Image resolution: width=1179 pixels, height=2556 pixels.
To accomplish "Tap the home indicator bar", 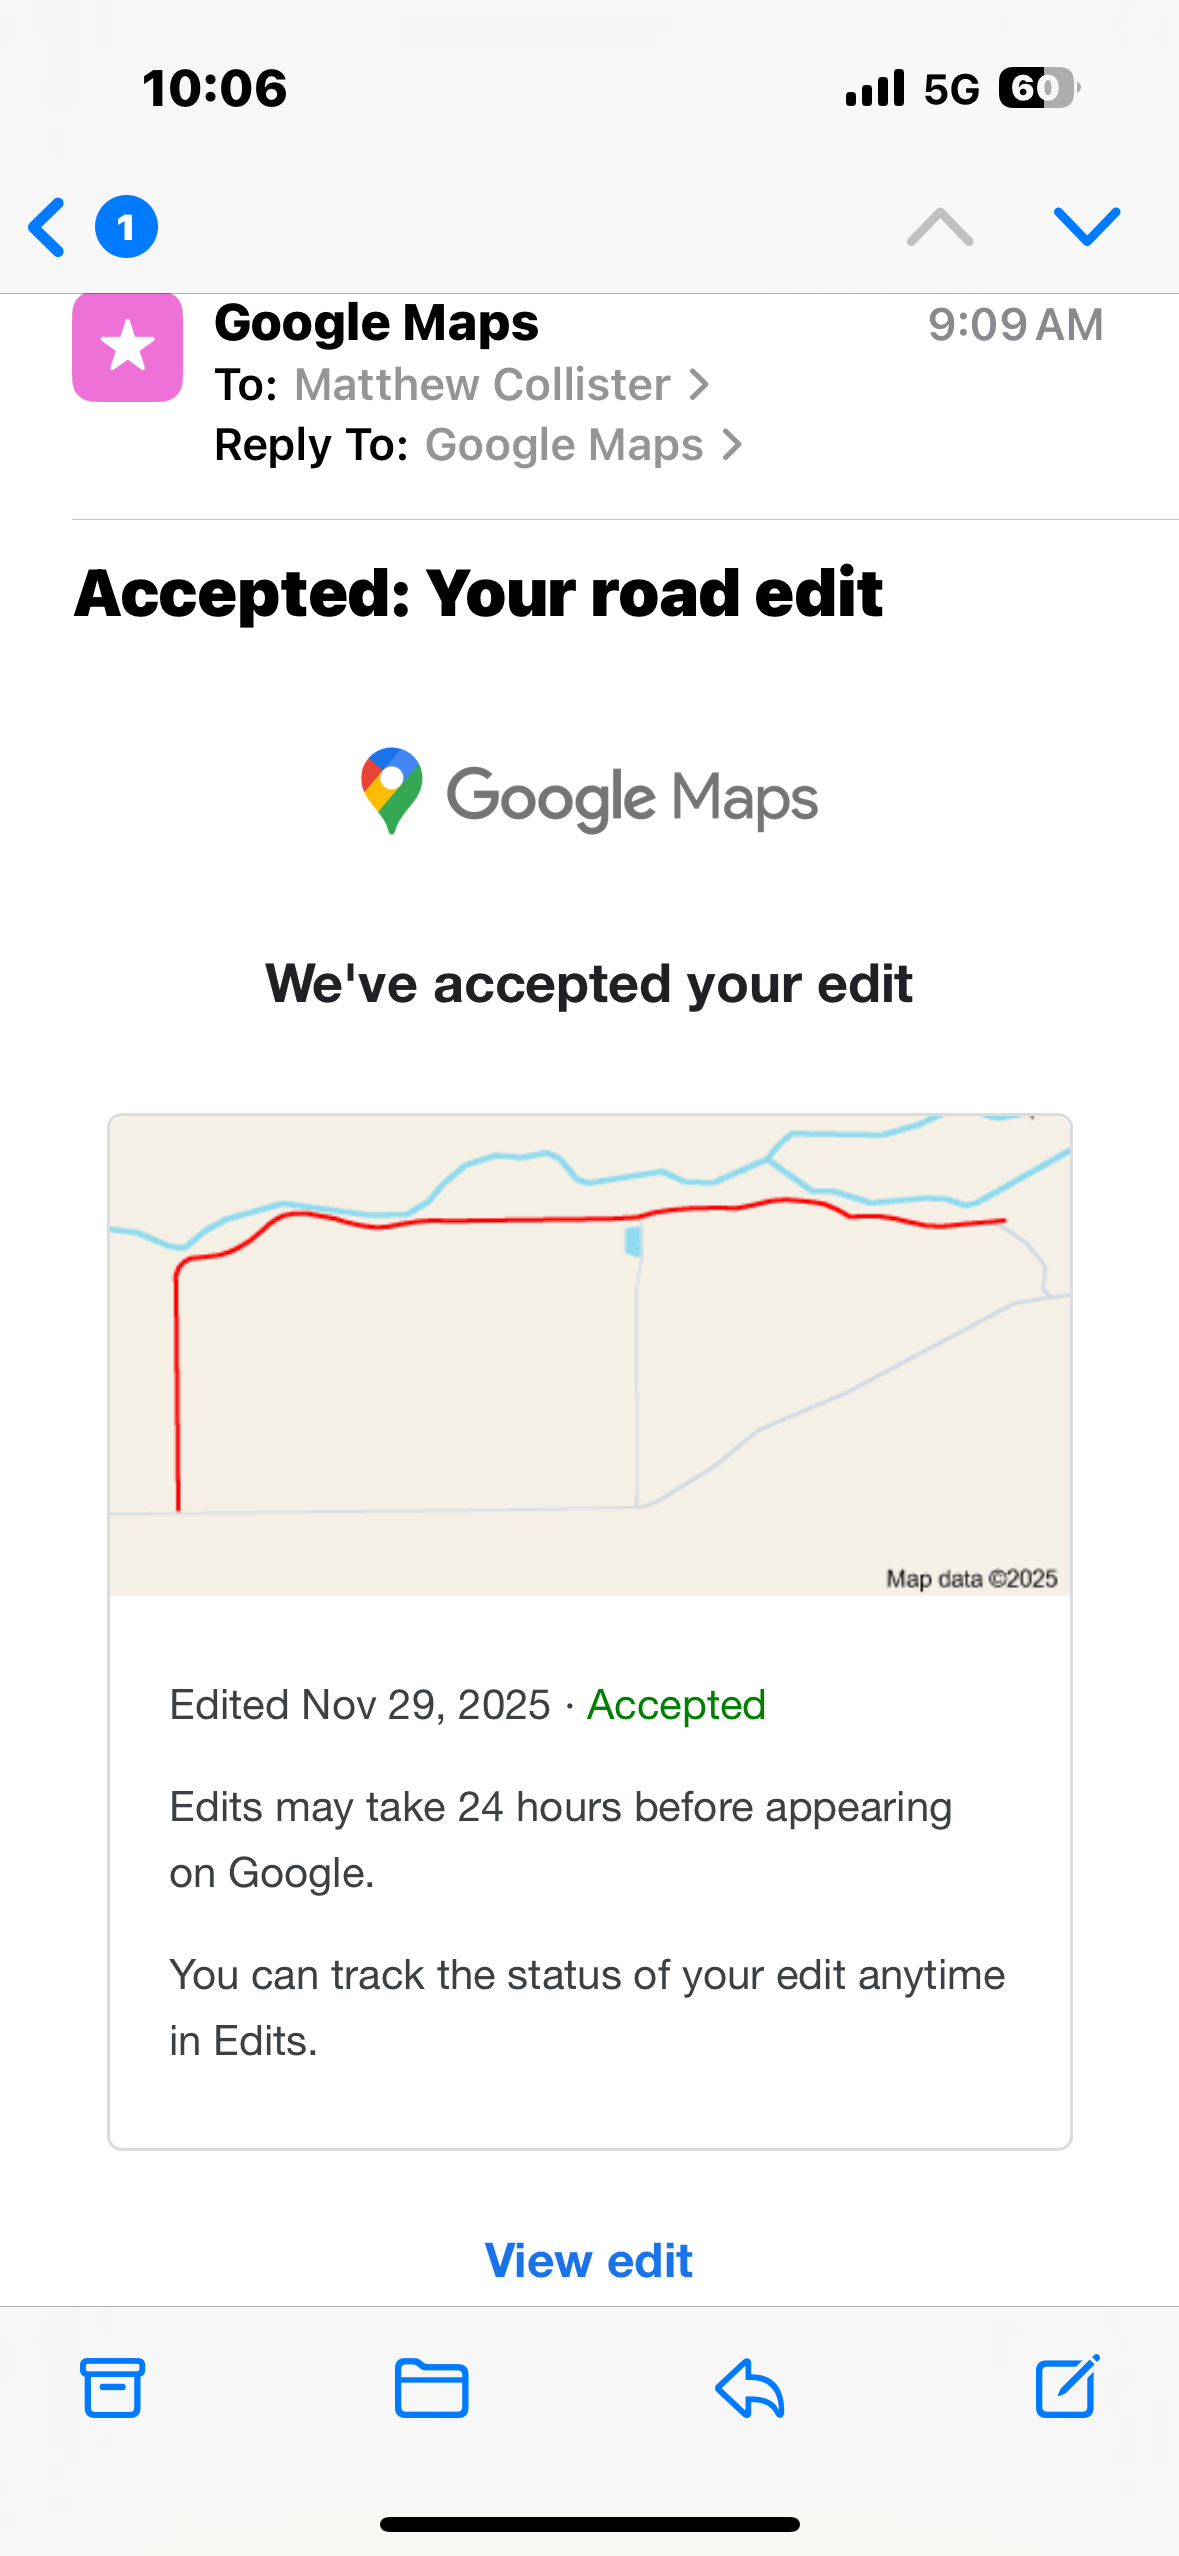I will pos(589,2524).
